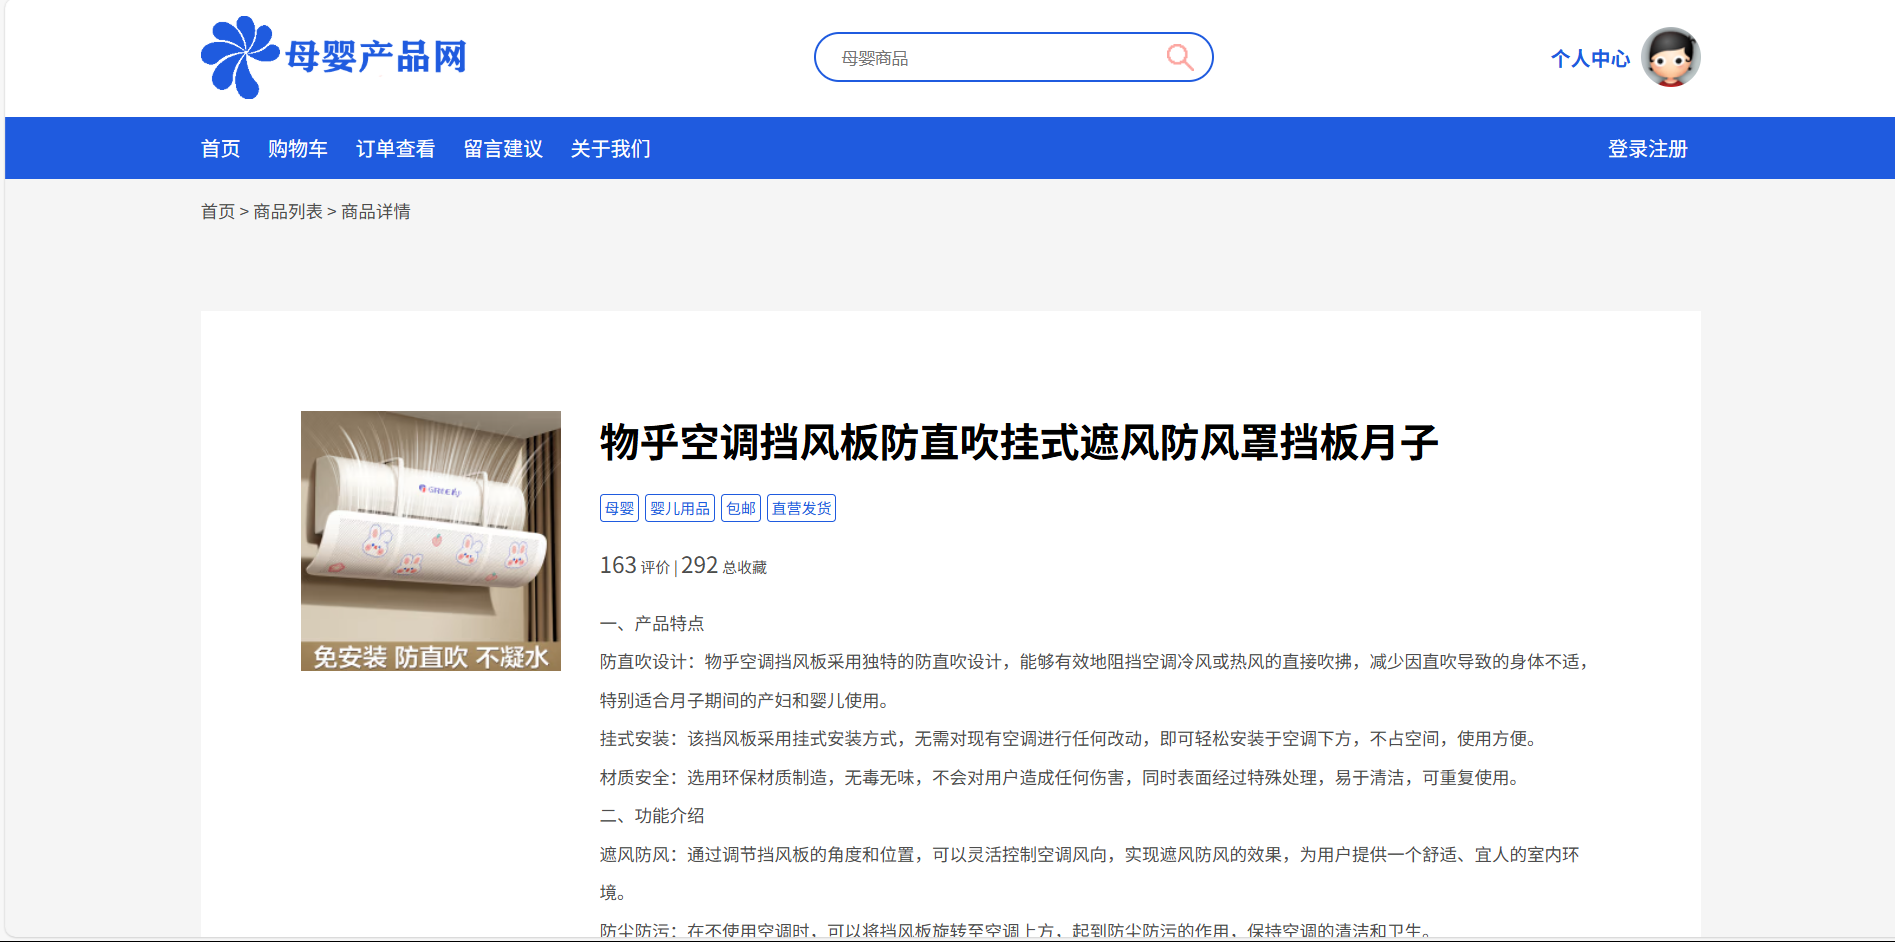Open the 购物车 shopping cart page

(298, 149)
